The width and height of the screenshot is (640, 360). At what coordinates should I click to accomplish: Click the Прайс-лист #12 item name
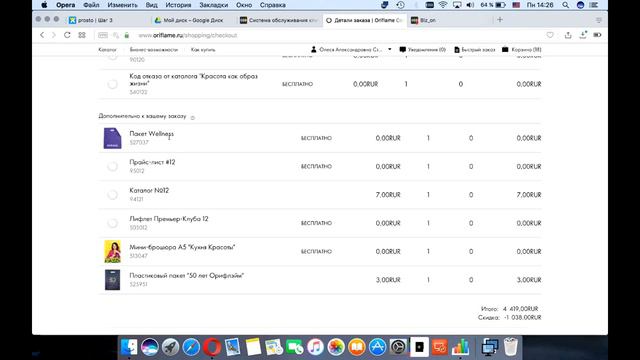[152, 162]
